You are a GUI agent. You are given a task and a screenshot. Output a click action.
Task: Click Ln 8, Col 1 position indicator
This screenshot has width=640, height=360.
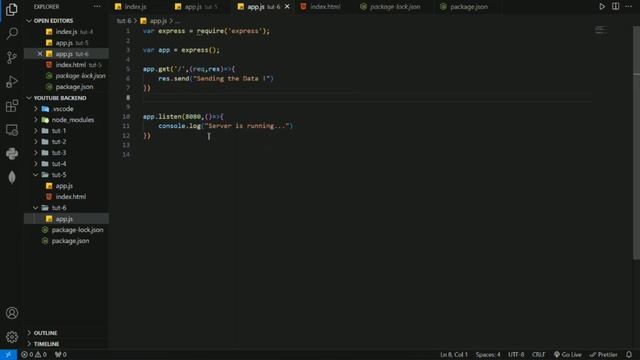454,355
